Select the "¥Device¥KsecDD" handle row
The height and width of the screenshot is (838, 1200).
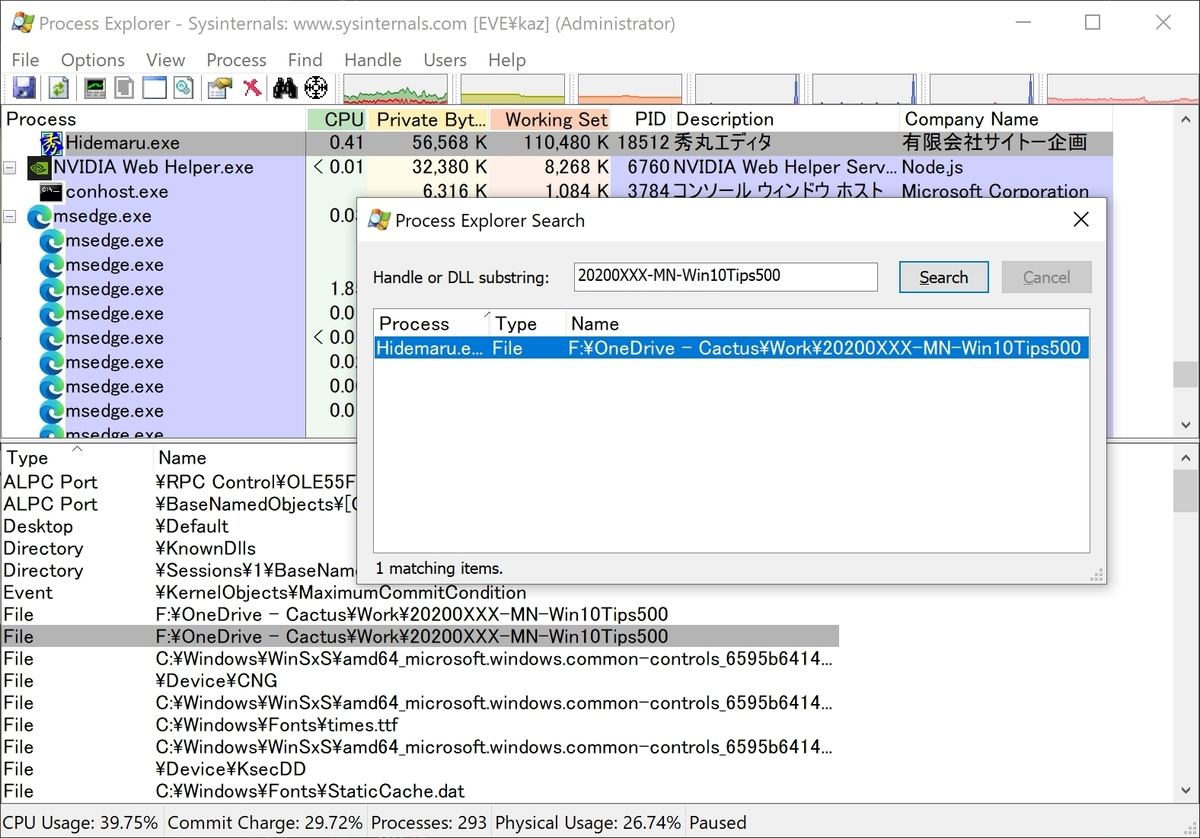(x=419, y=769)
